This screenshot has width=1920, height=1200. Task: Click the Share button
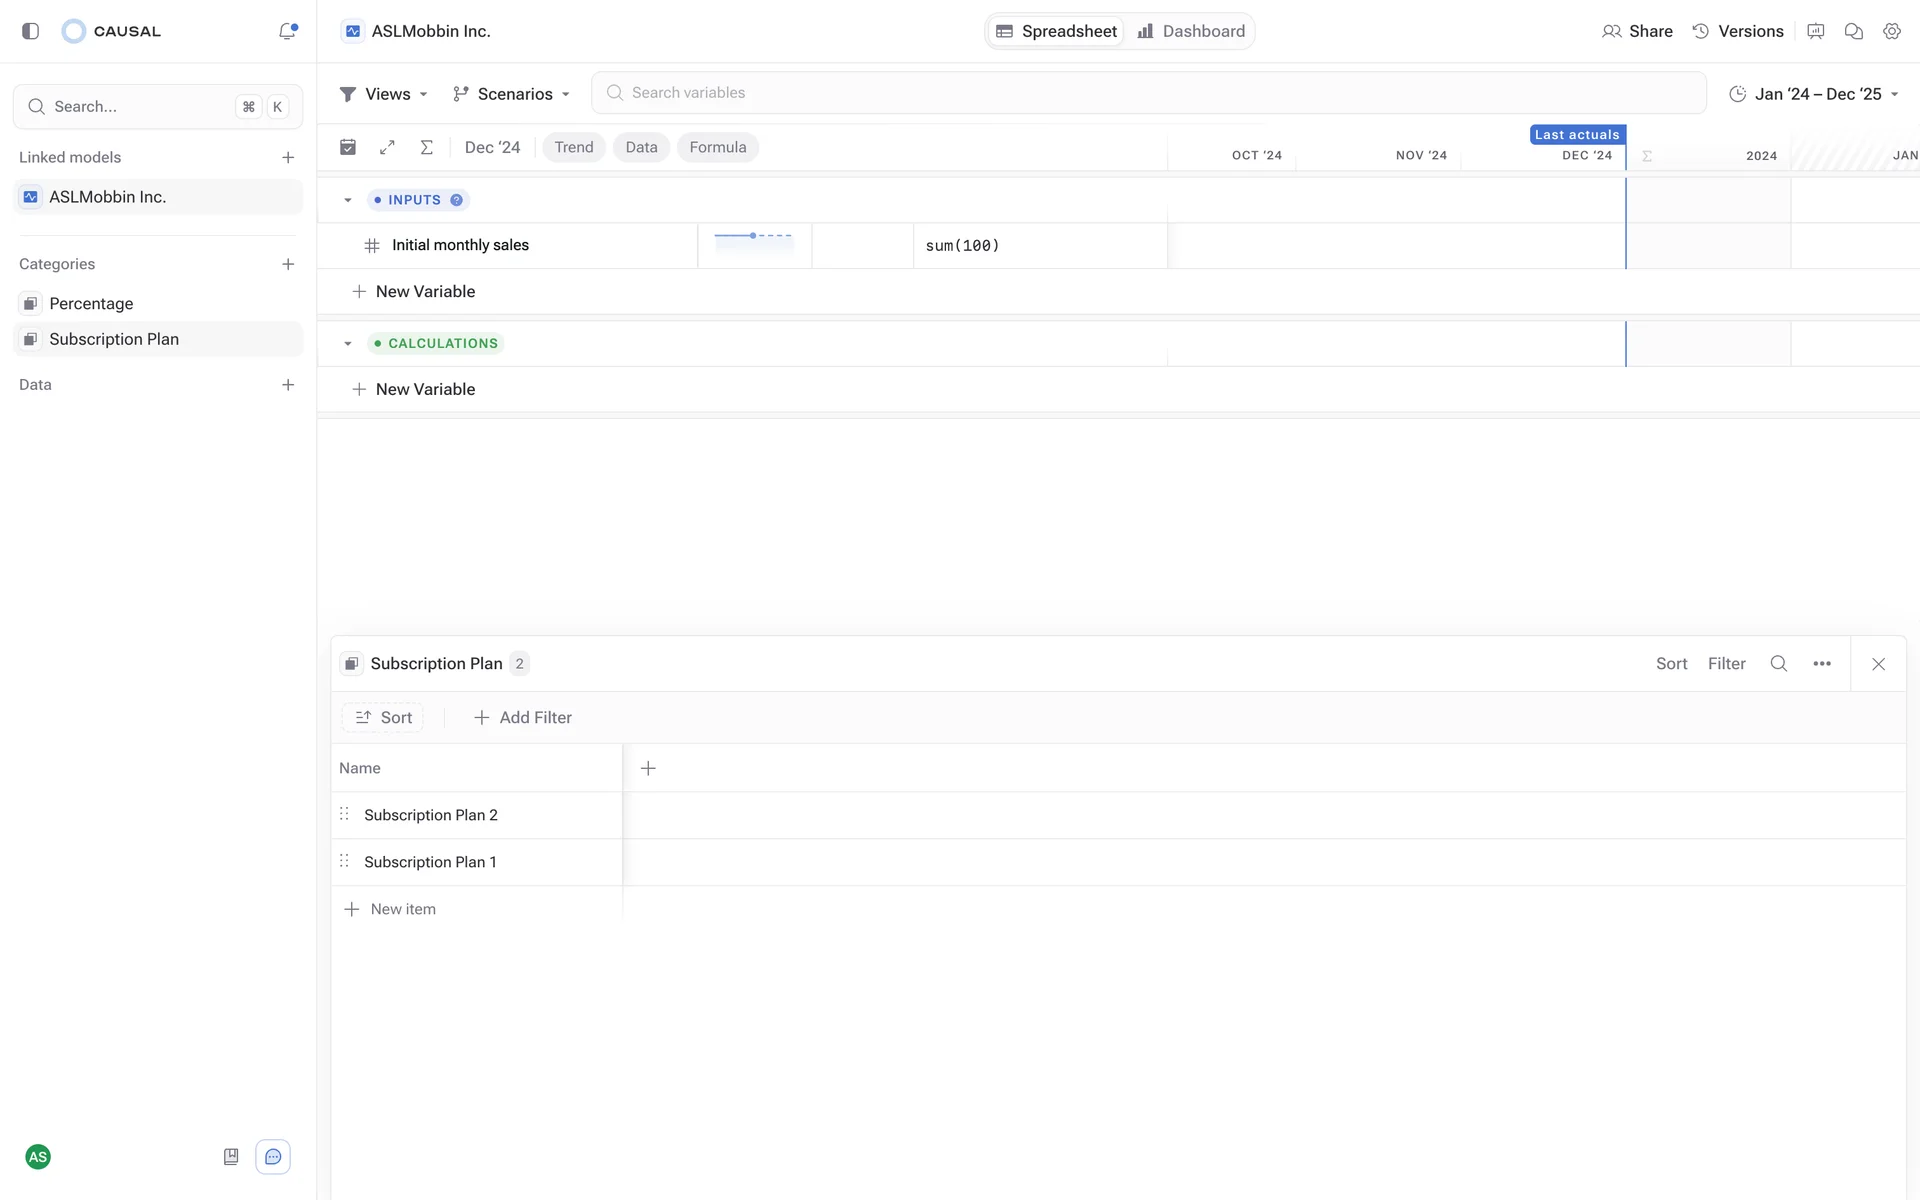pyautogui.click(x=1637, y=31)
